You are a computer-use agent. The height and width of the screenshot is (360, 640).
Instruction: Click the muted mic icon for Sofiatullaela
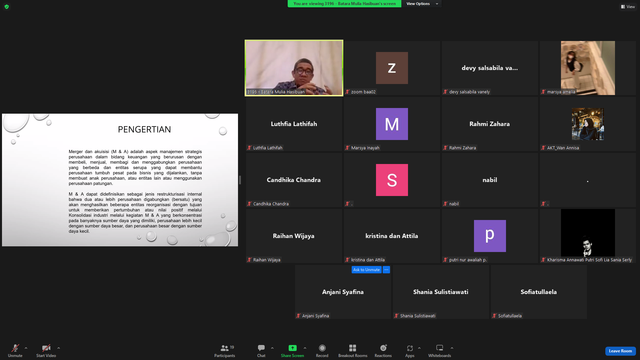pyautogui.click(x=494, y=316)
